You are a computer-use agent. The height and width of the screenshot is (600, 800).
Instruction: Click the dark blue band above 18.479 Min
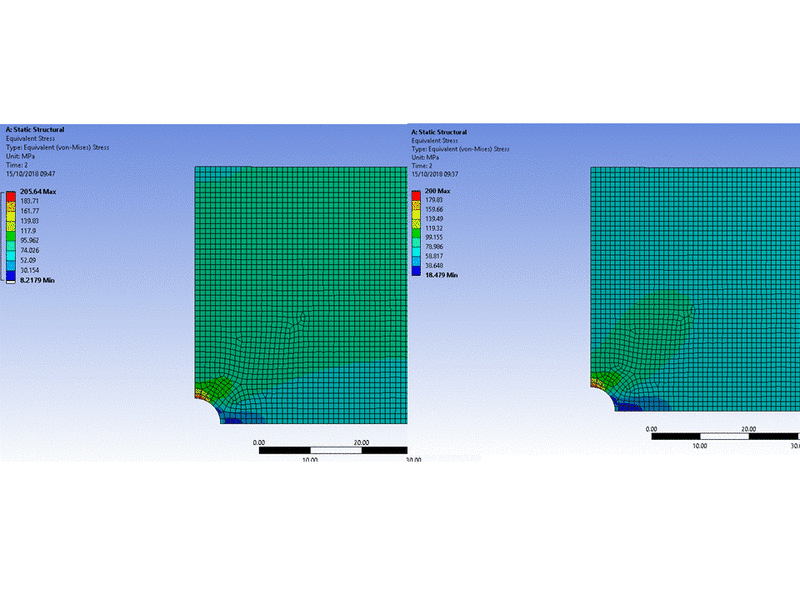tap(416, 270)
